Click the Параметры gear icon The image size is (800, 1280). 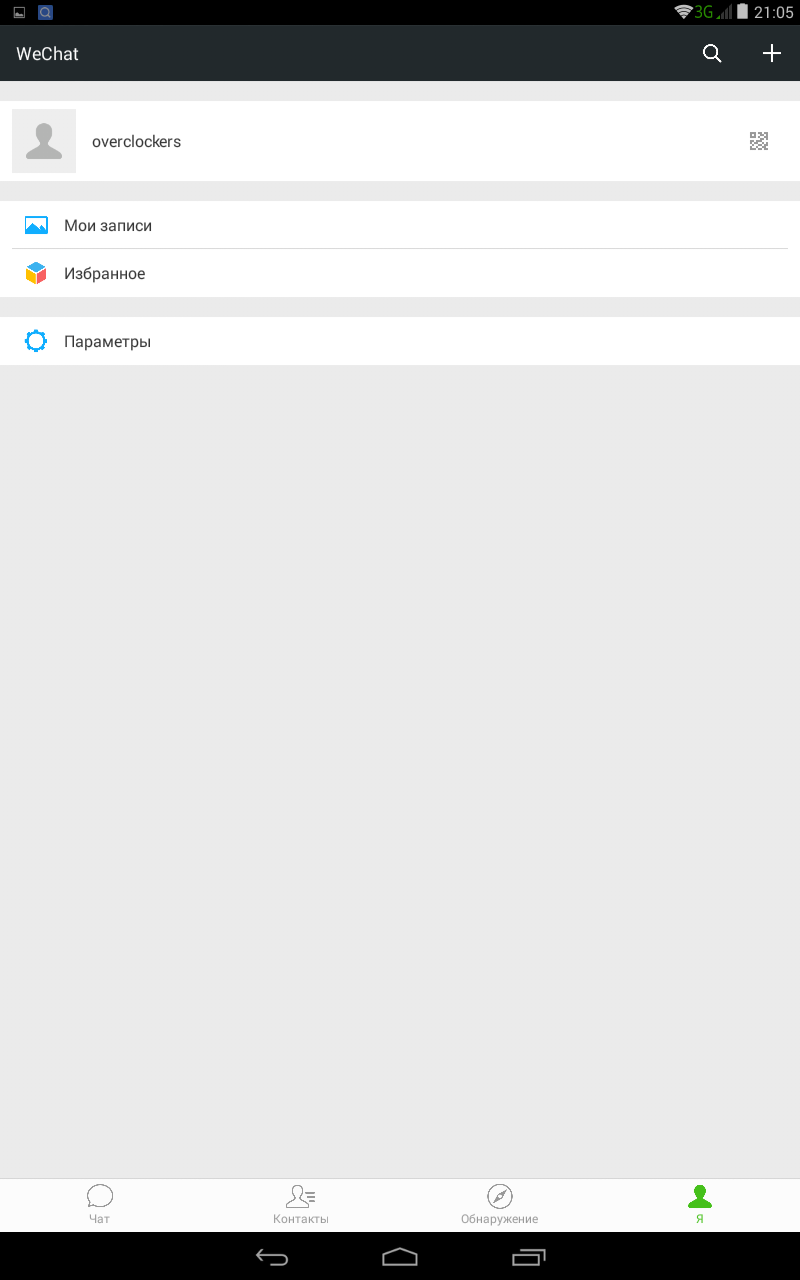coord(36,341)
